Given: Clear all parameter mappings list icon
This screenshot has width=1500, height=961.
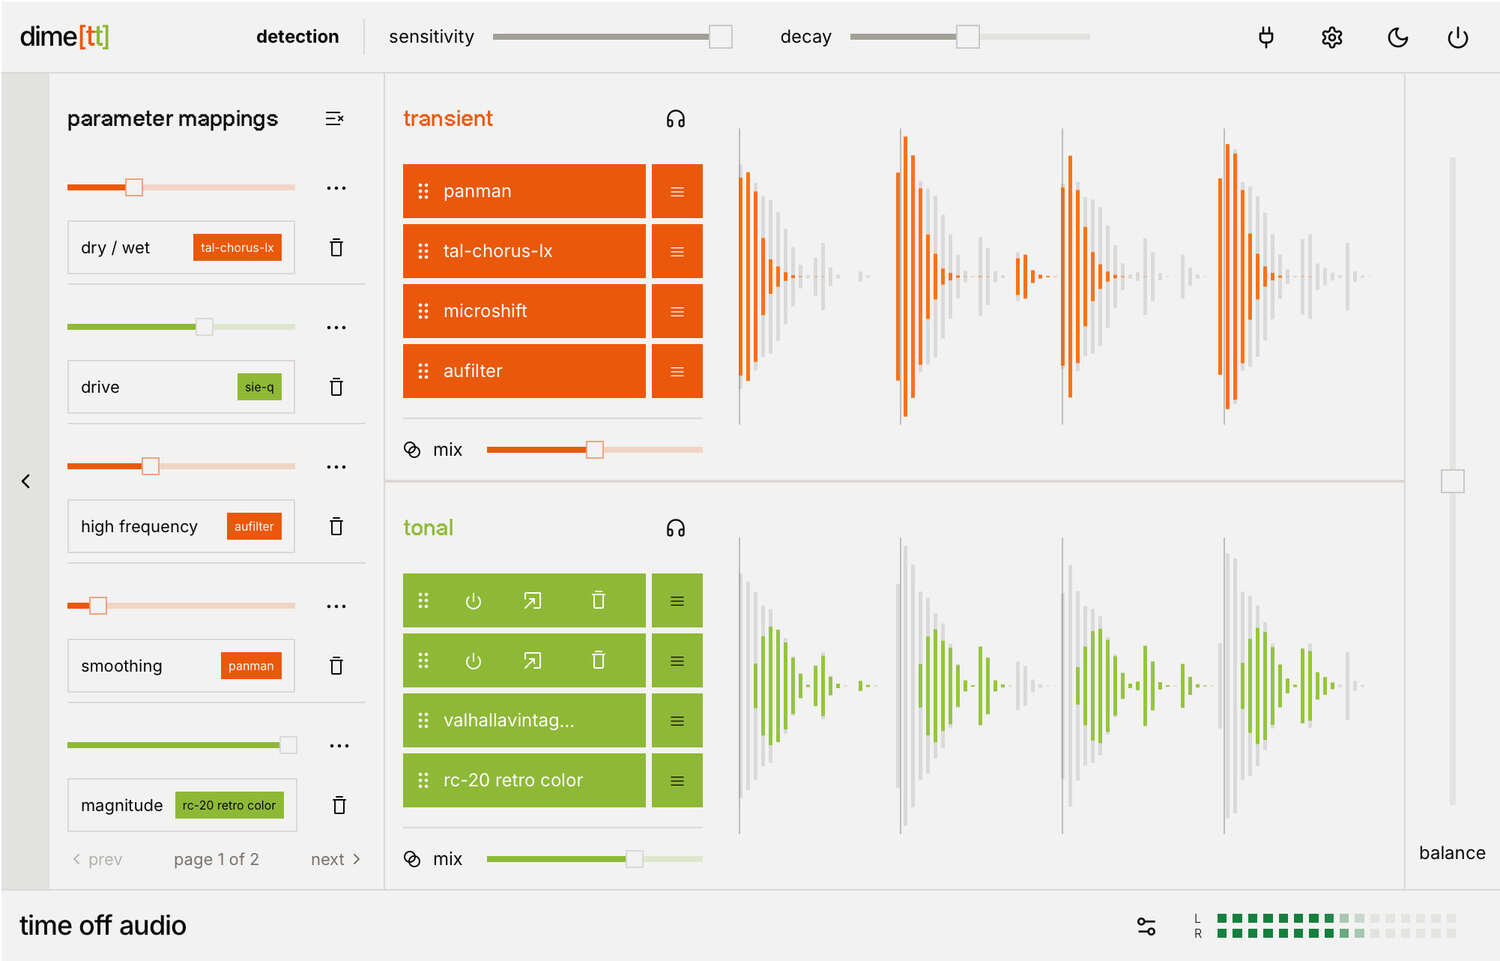Looking at the screenshot, I should (x=335, y=119).
